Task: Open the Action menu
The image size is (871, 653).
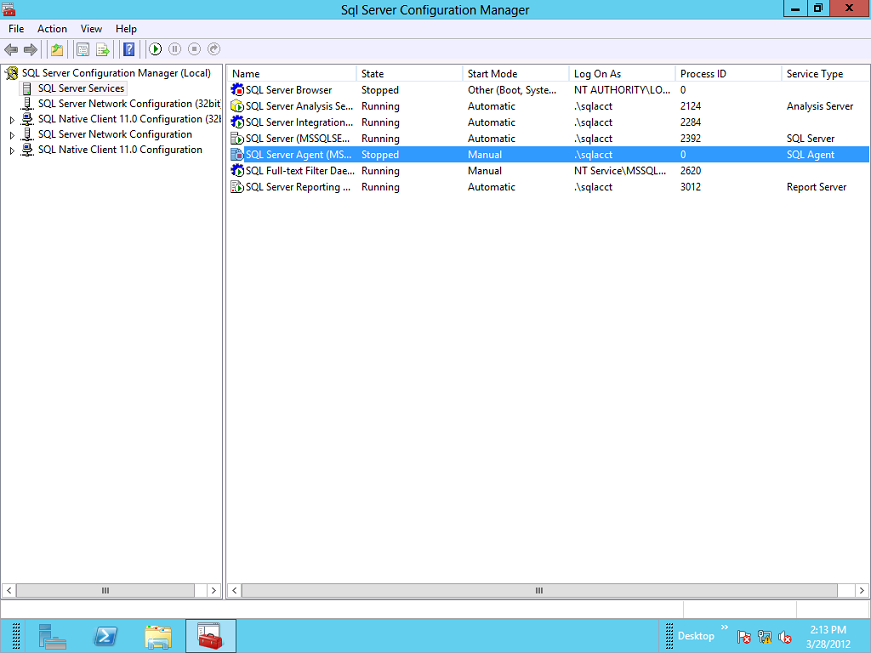Action: click(x=52, y=29)
